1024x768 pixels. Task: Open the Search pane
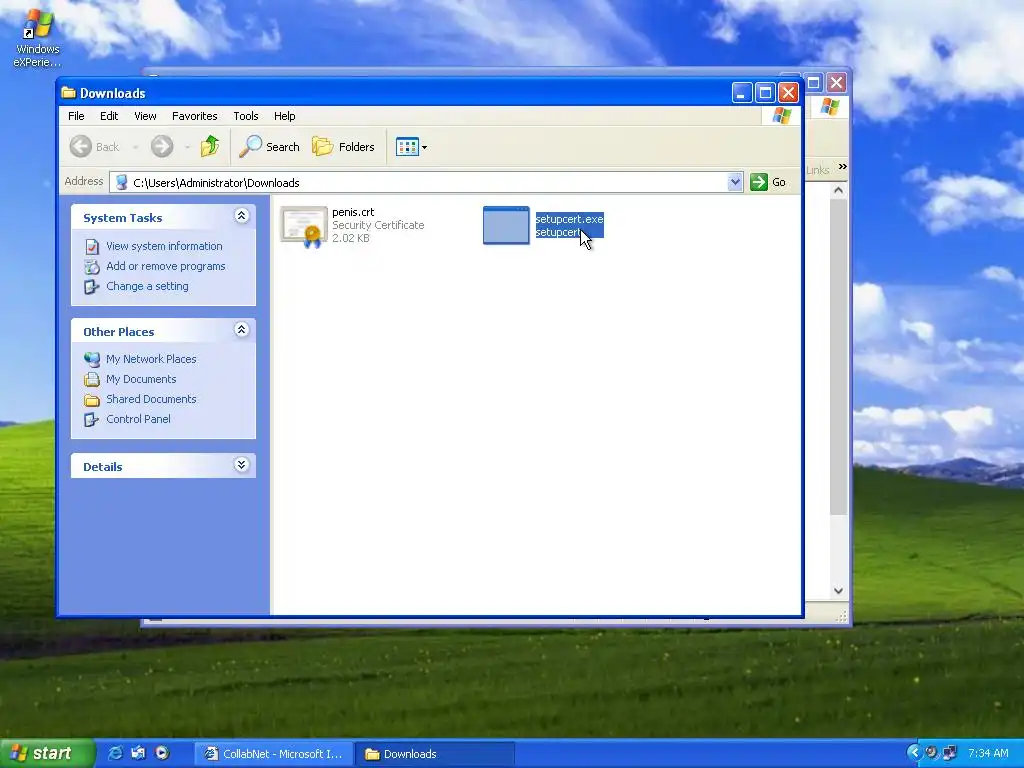point(269,147)
